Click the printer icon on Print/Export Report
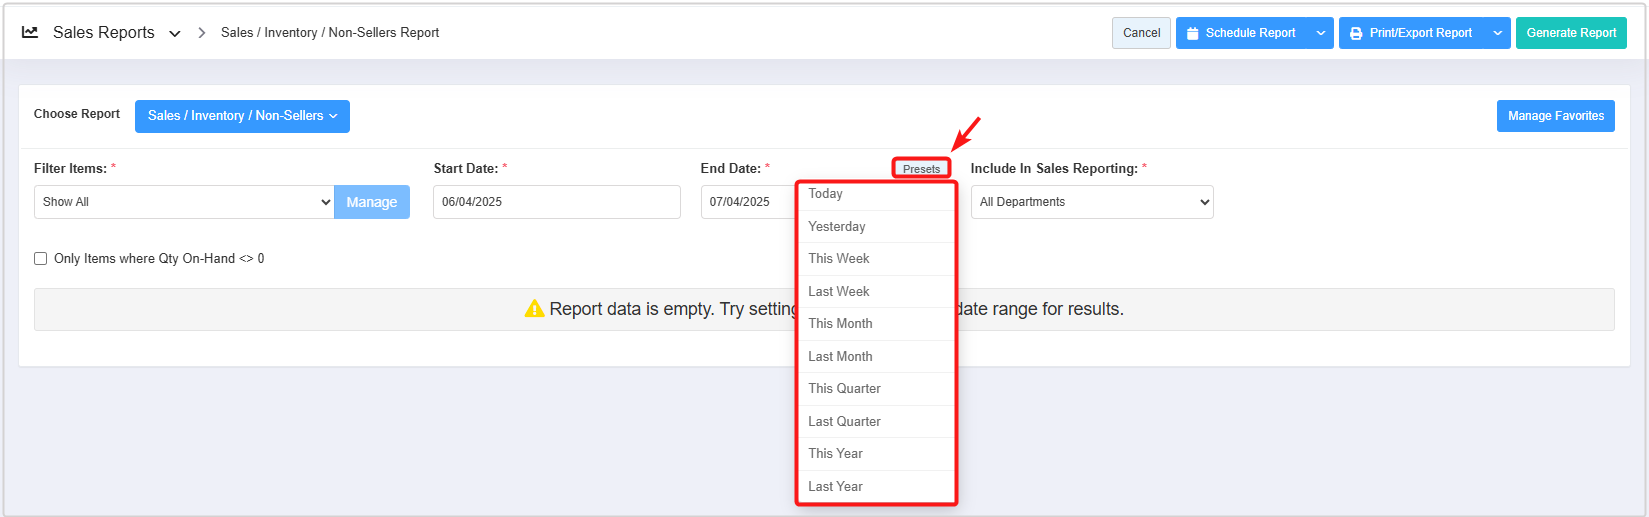 1356,33
